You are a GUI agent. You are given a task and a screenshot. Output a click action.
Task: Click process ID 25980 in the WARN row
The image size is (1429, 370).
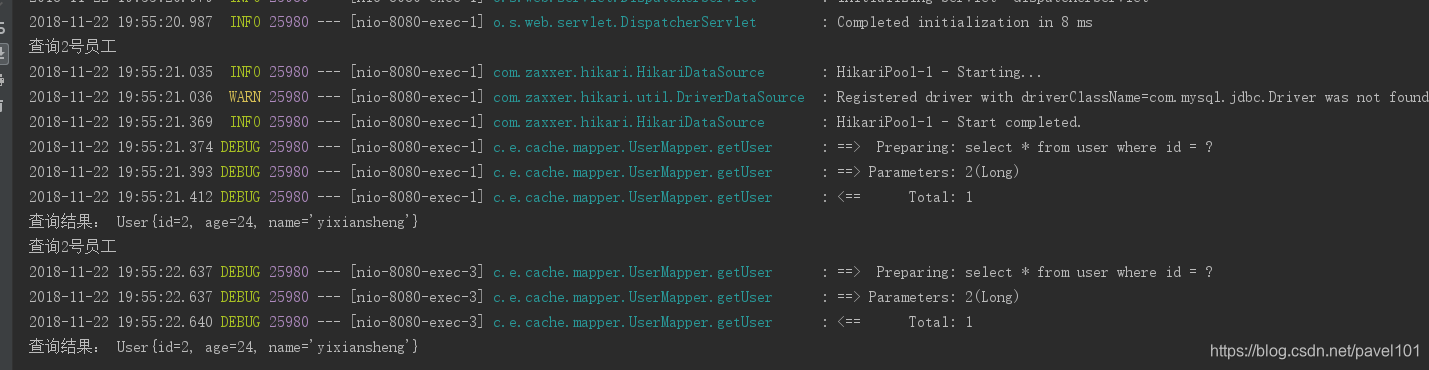[x=289, y=97]
